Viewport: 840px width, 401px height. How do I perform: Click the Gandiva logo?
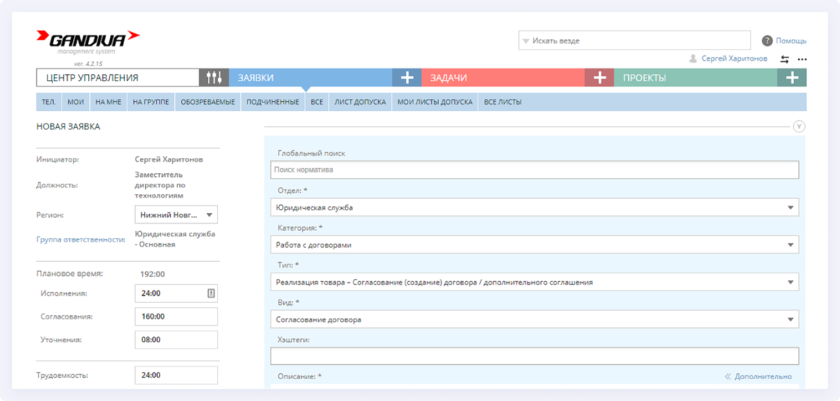pos(88,41)
